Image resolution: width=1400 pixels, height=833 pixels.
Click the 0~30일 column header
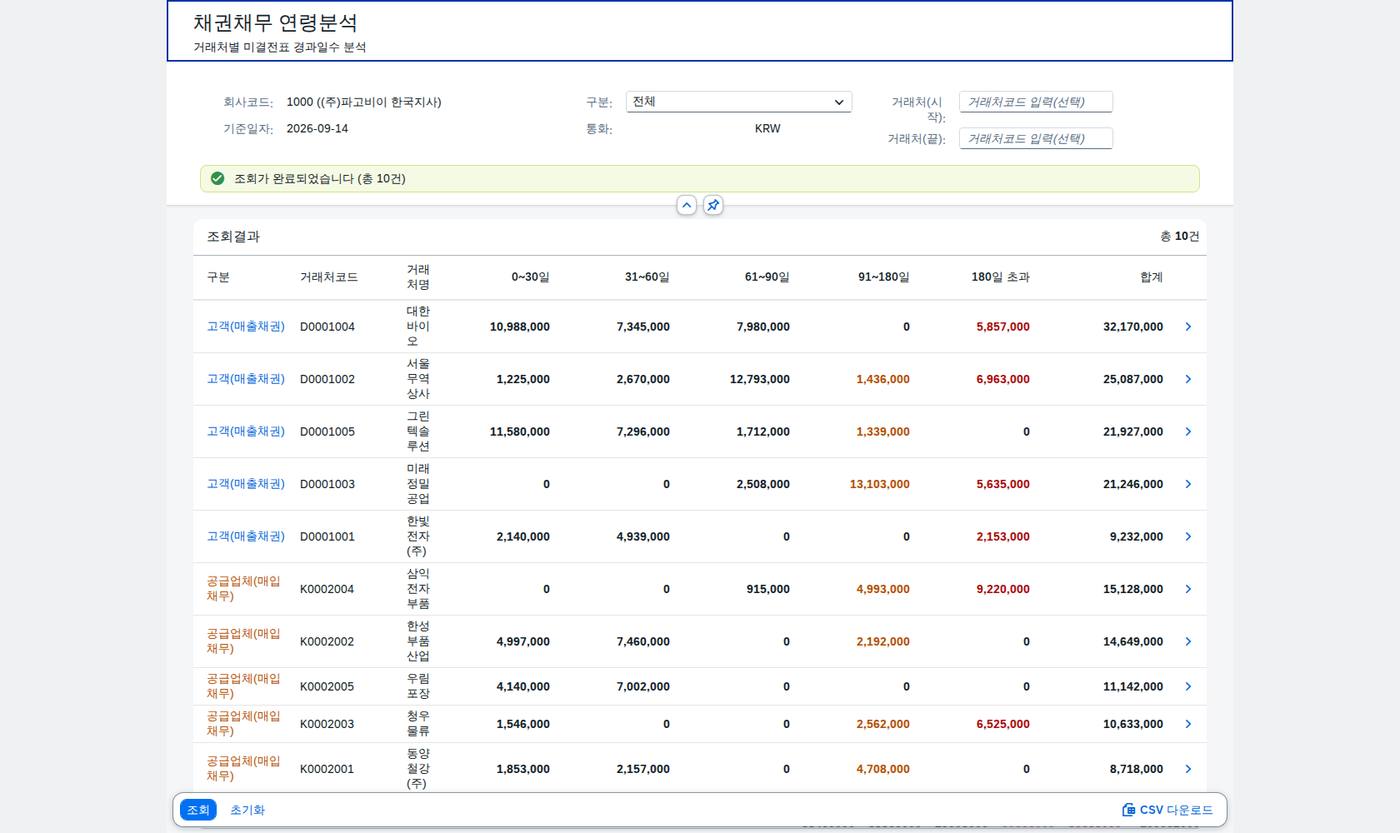(531, 277)
